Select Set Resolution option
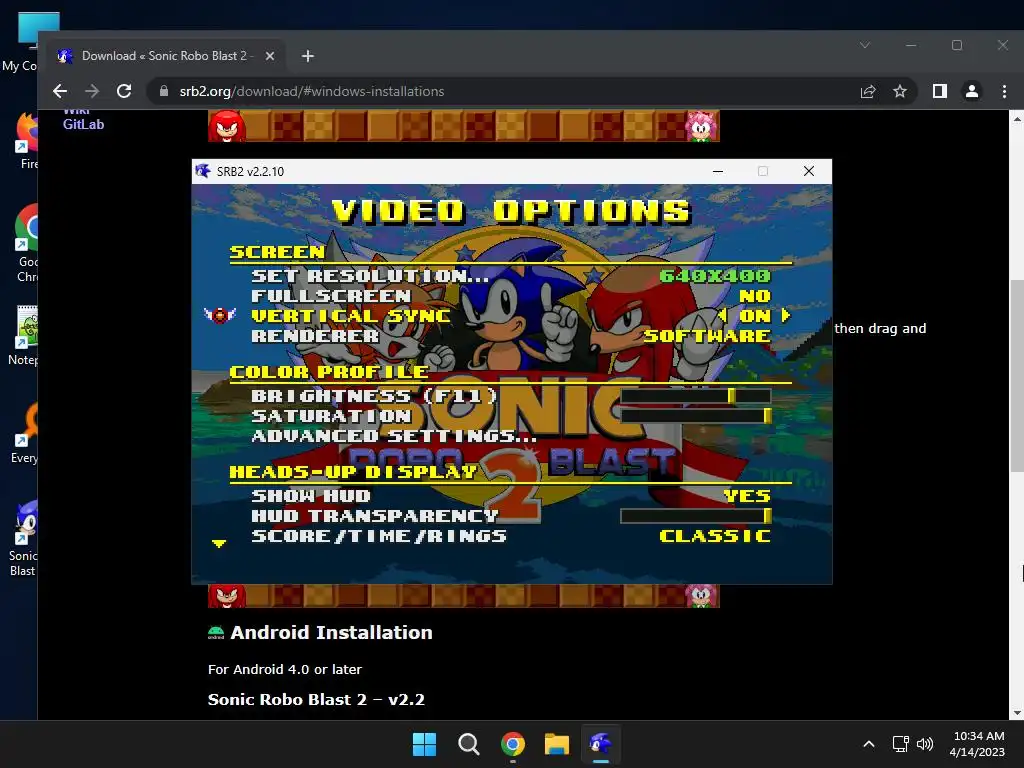The width and height of the screenshot is (1024, 768). click(x=370, y=276)
